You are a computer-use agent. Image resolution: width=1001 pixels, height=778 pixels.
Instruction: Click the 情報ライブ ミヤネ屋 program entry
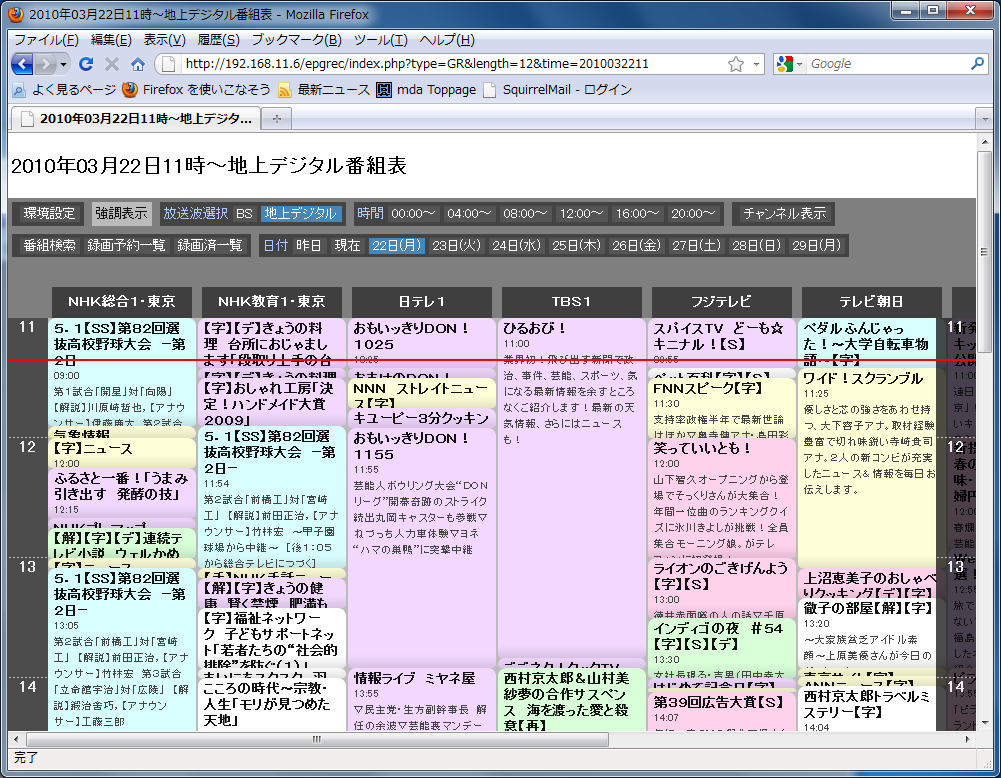421,699
